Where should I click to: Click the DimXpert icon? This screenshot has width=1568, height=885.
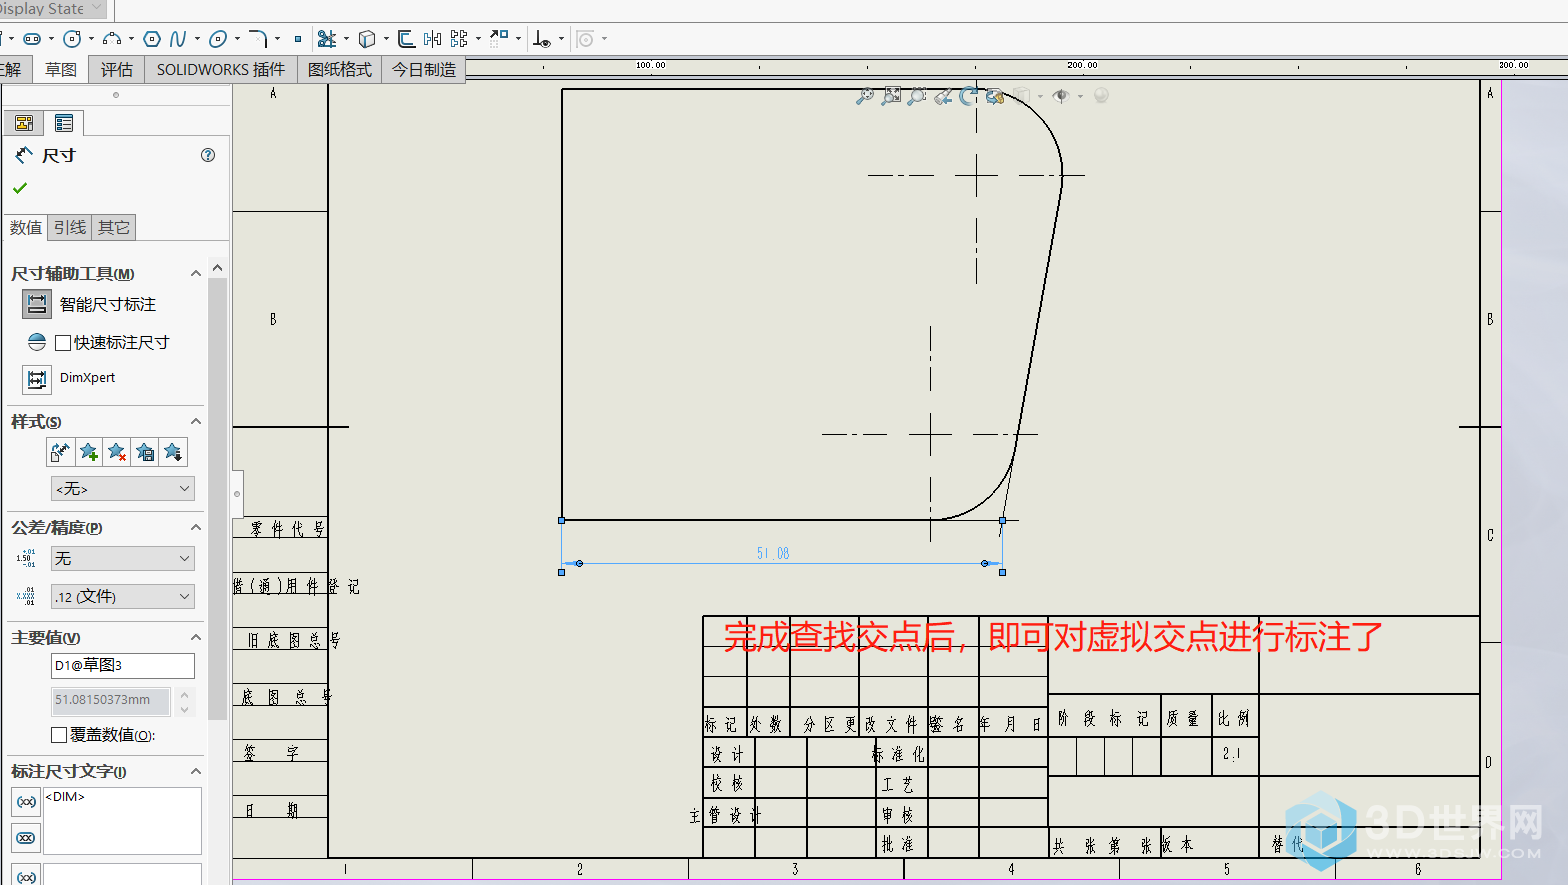37,379
